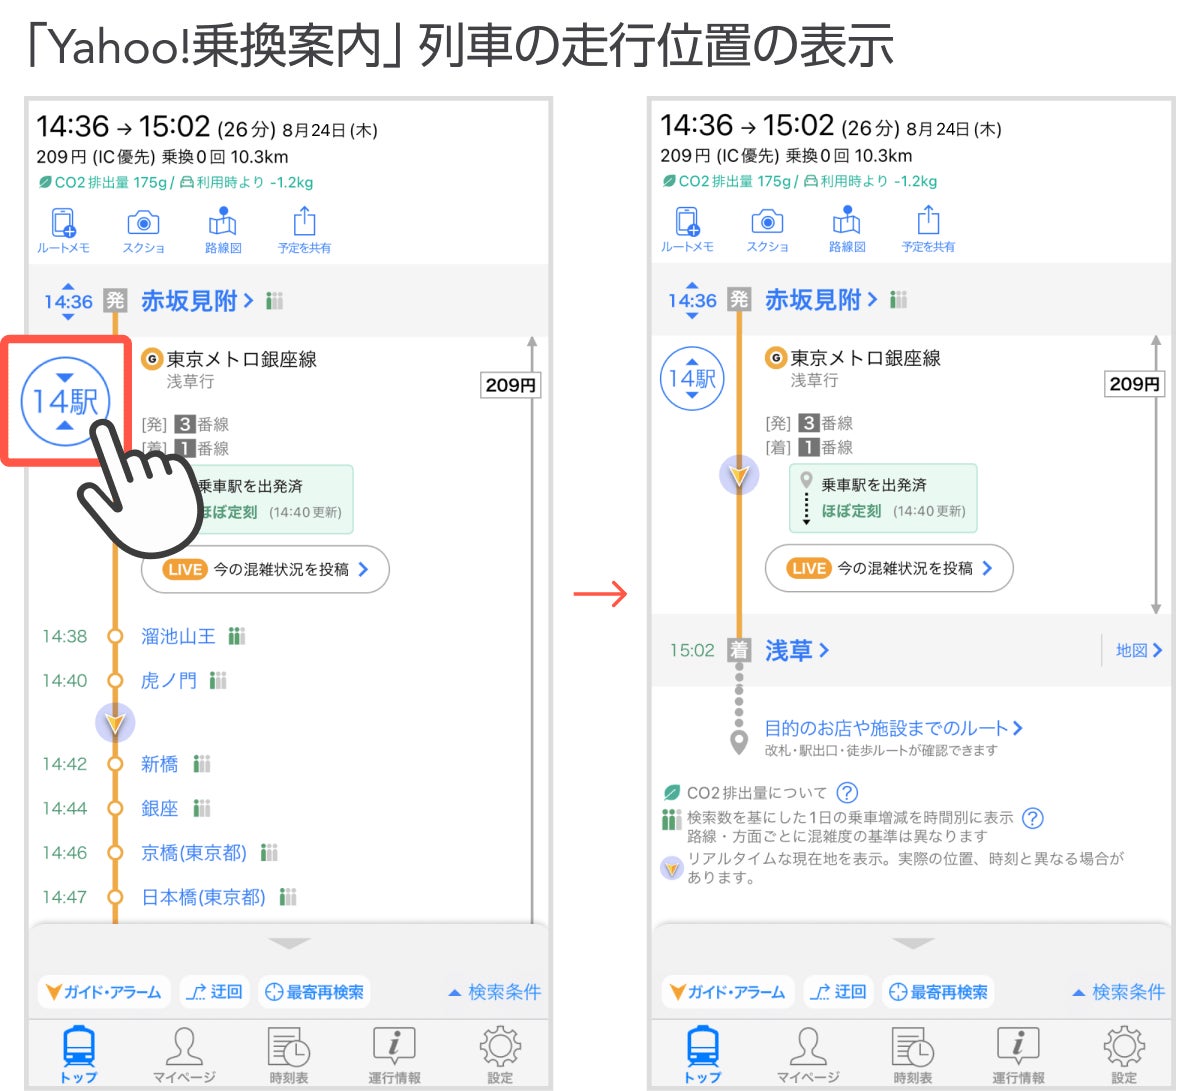Open 赤坂見附 station link in left screen
This screenshot has height=1091, width=1200.
pyautogui.click(x=197, y=301)
